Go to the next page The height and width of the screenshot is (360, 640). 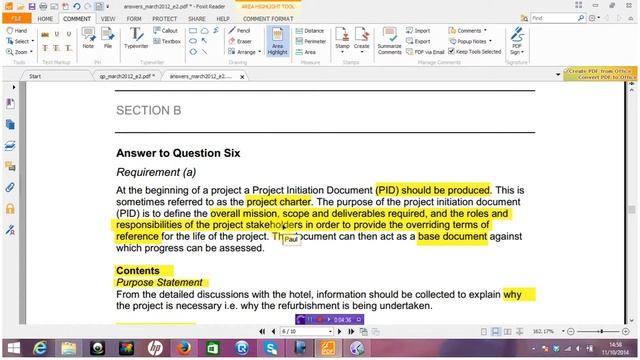pos(339,331)
